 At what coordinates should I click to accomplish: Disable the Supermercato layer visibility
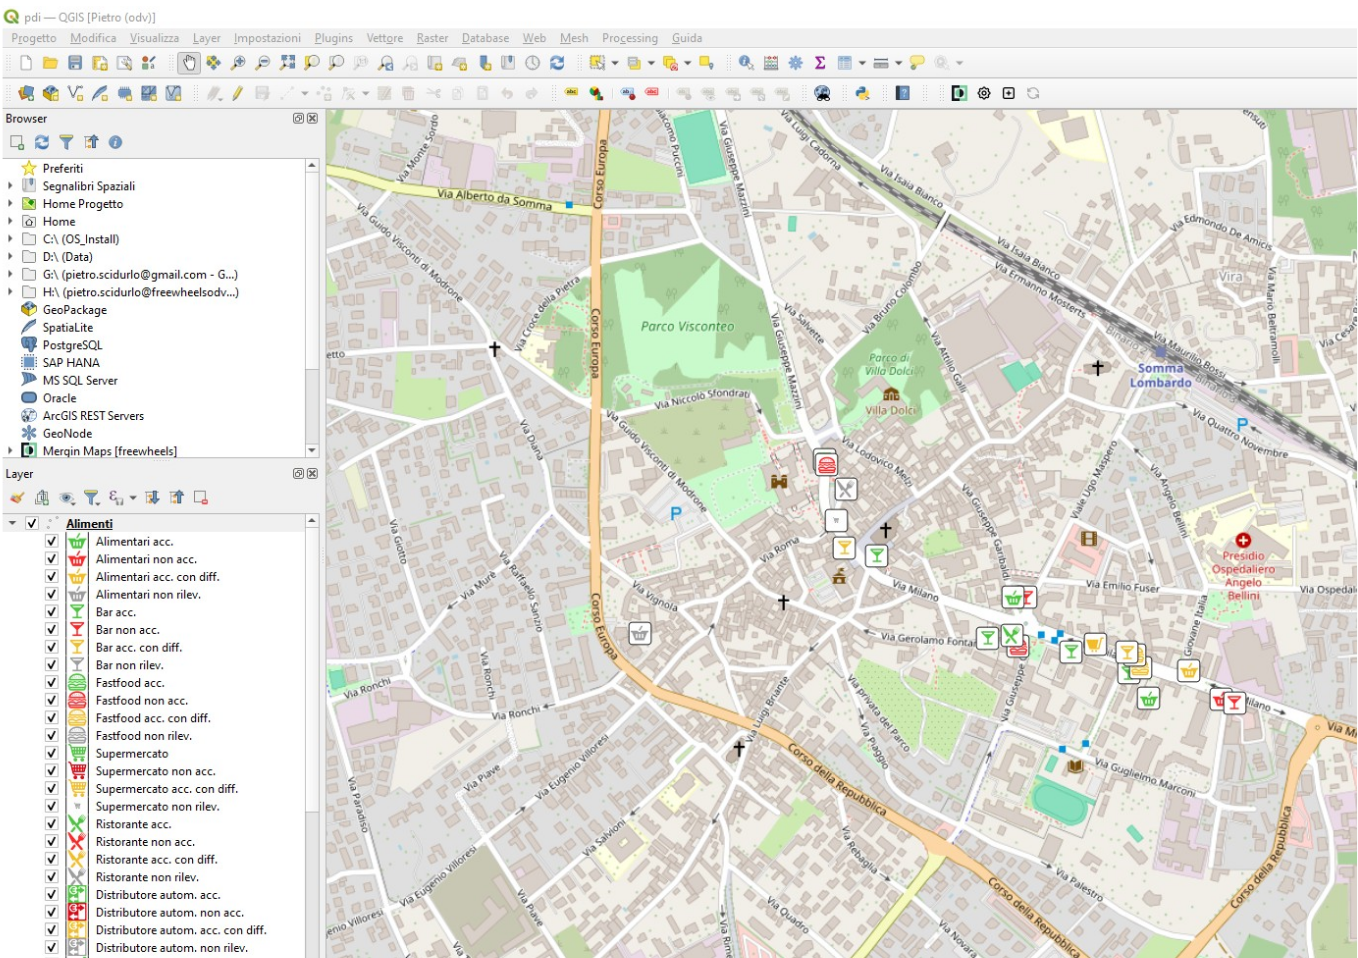click(x=51, y=753)
